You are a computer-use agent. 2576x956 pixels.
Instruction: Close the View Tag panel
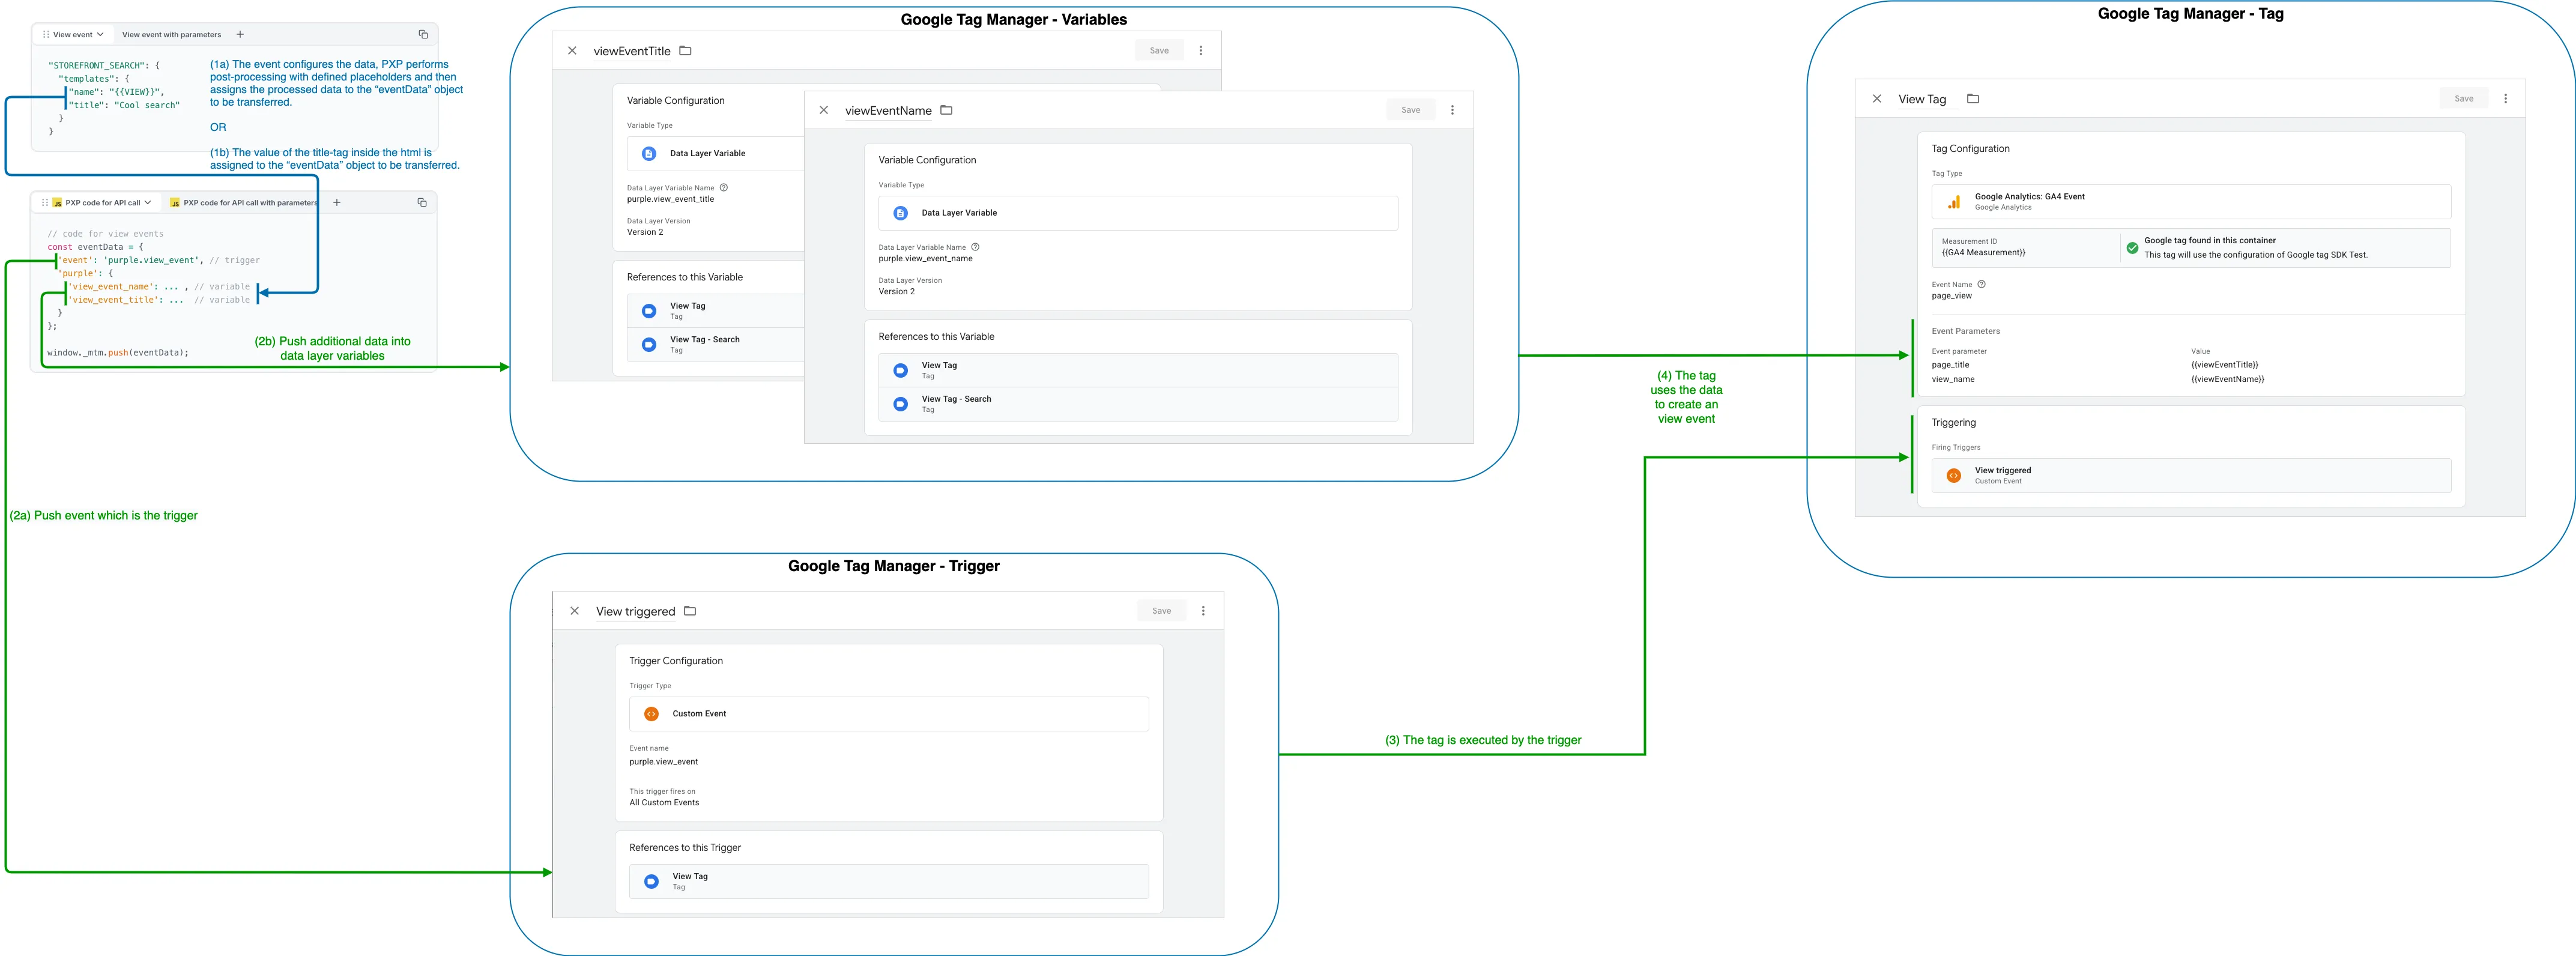pyautogui.click(x=1877, y=98)
